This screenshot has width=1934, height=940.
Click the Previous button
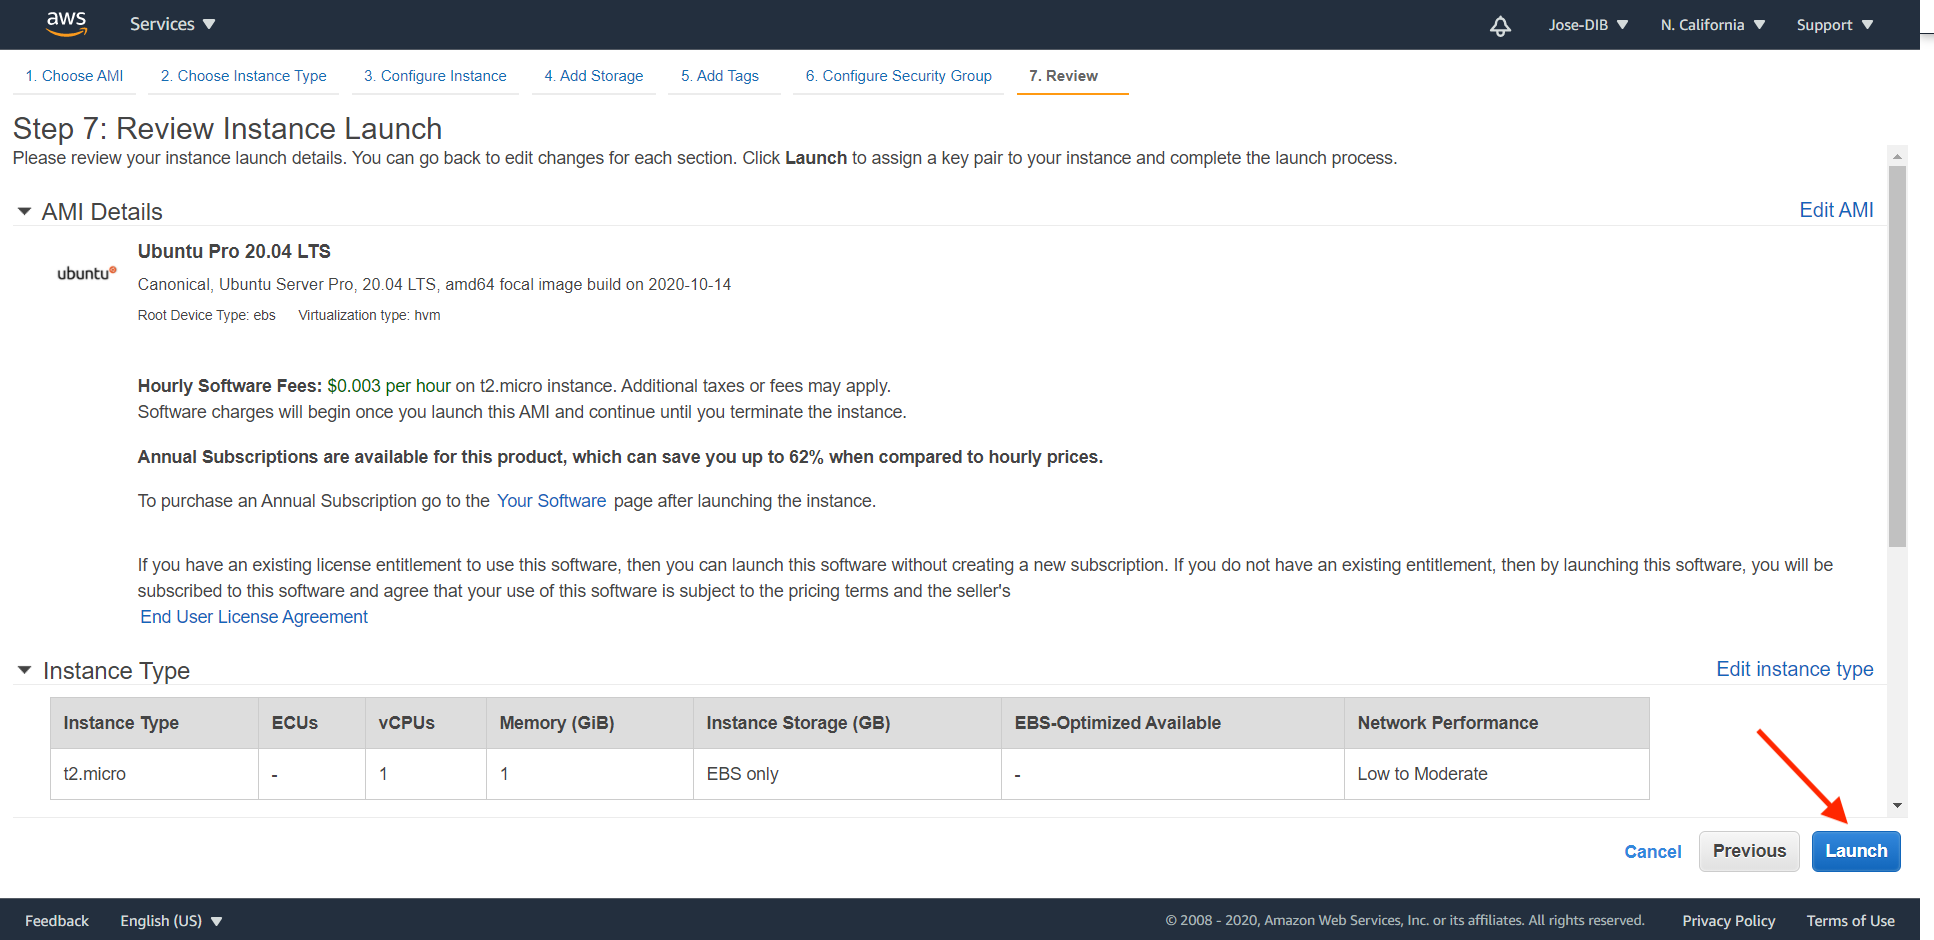pos(1749,851)
